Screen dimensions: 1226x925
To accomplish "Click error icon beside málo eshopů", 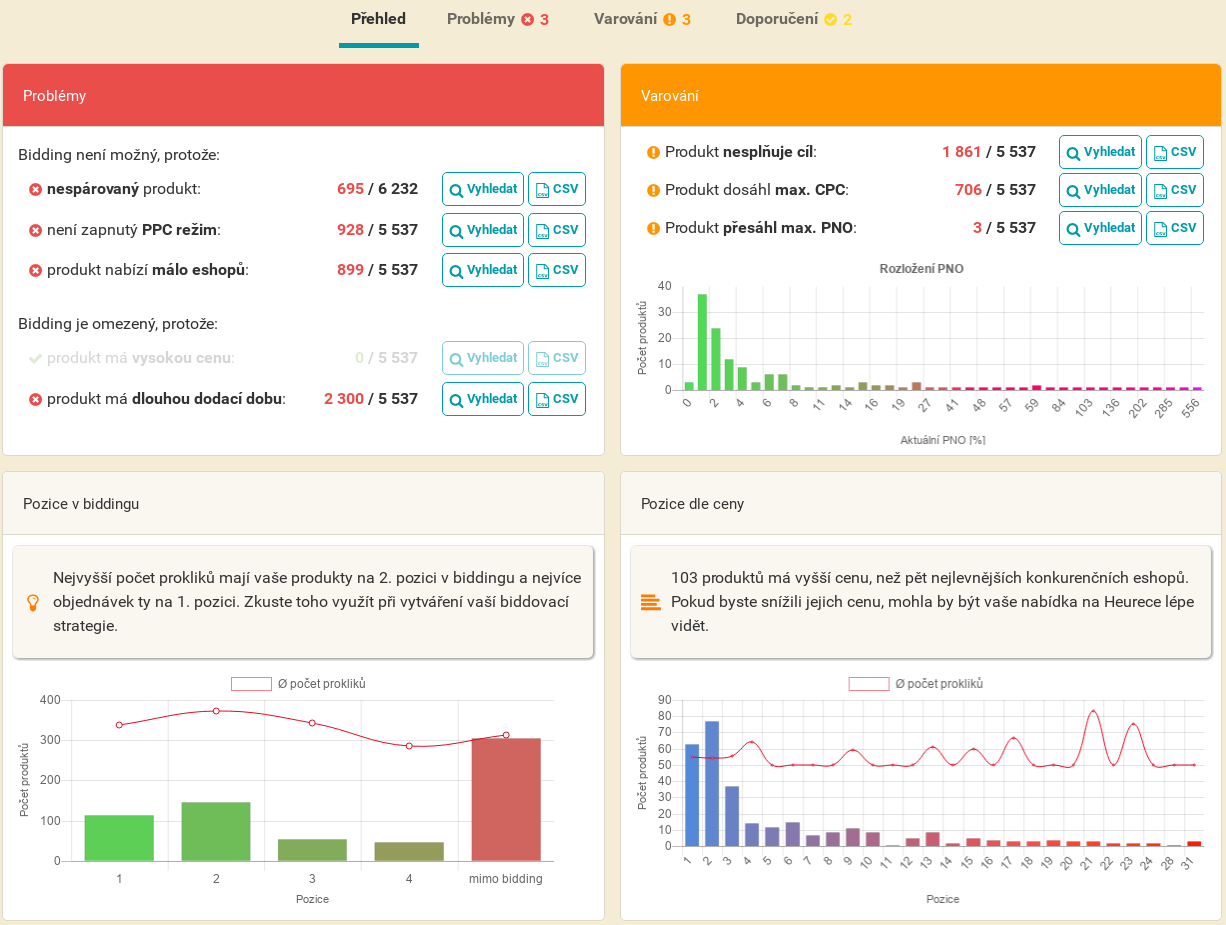I will point(35,271).
